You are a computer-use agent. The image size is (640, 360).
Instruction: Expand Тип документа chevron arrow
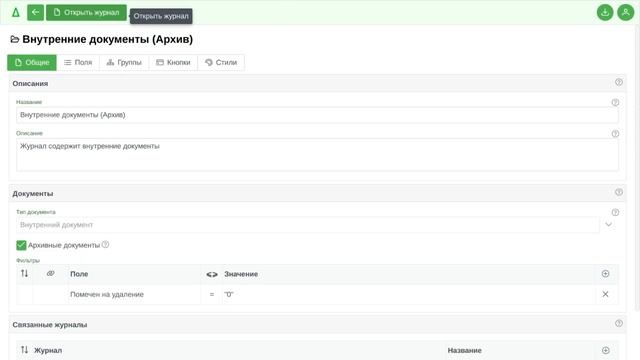click(x=608, y=225)
